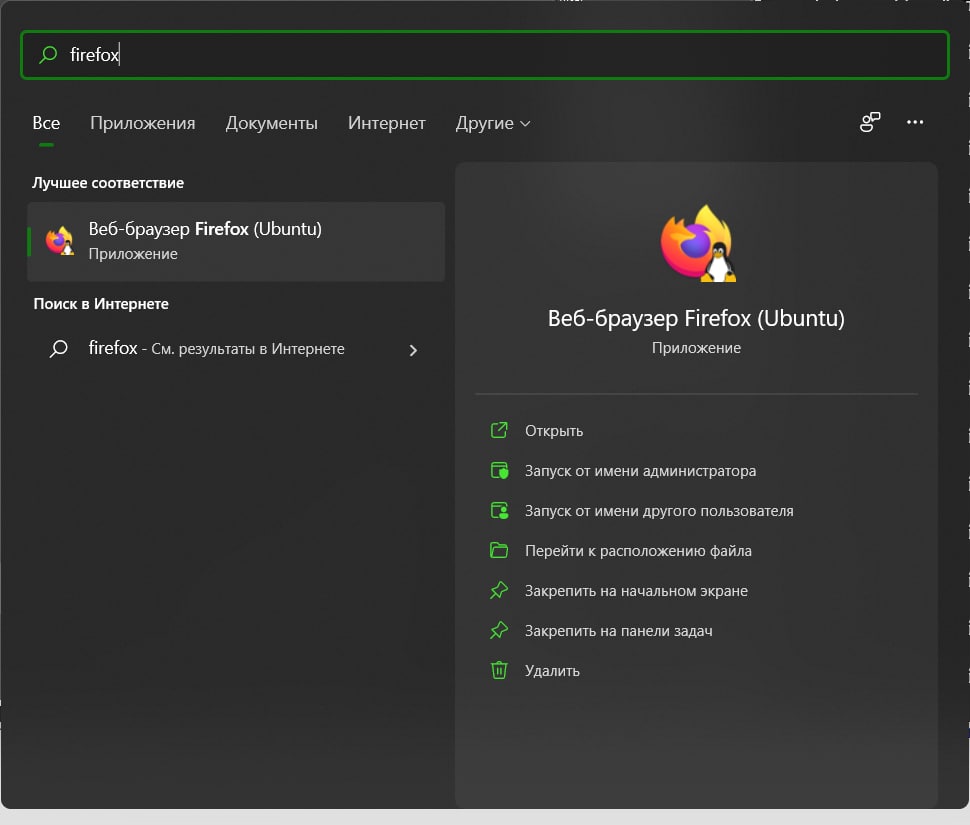970x825 pixels.
Task: Click the Лучшее соответствие heading
Action: pyautogui.click(x=108, y=183)
